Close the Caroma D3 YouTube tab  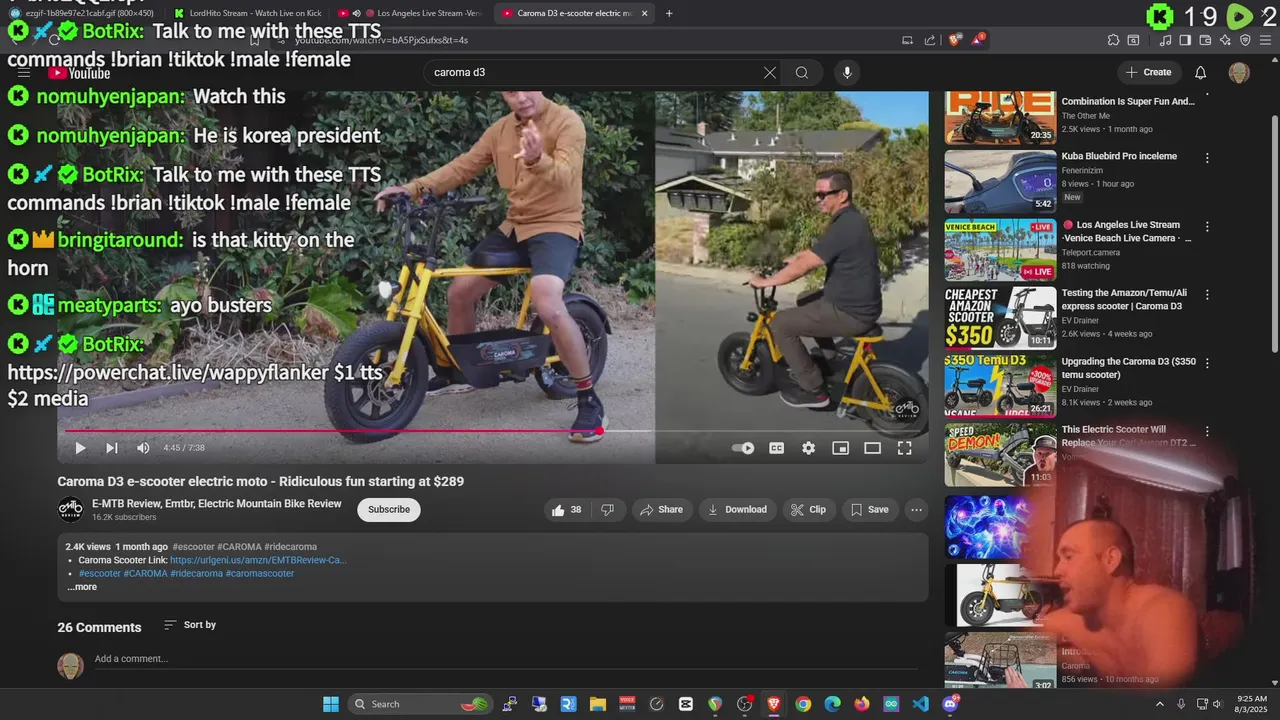[644, 14]
